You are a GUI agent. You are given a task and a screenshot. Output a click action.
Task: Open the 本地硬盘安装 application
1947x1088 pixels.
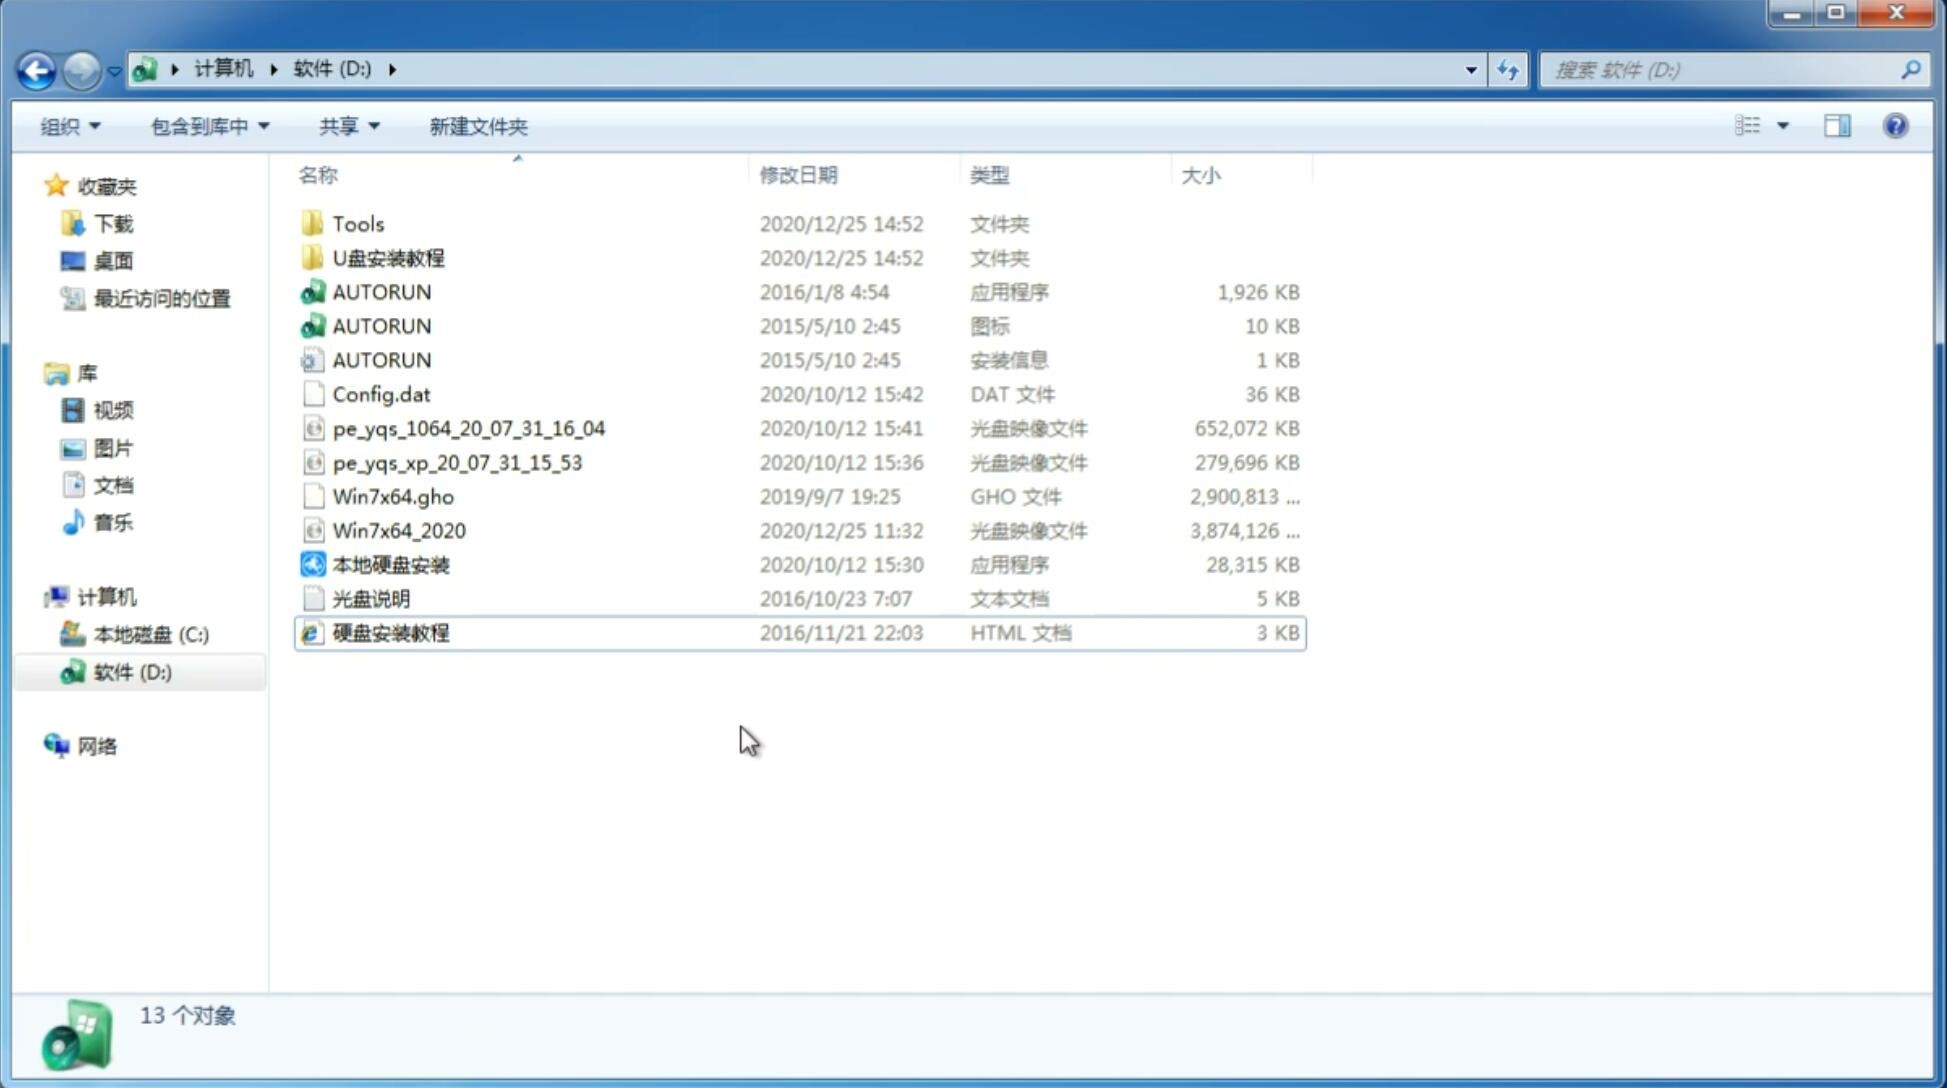tap(390, 564)
